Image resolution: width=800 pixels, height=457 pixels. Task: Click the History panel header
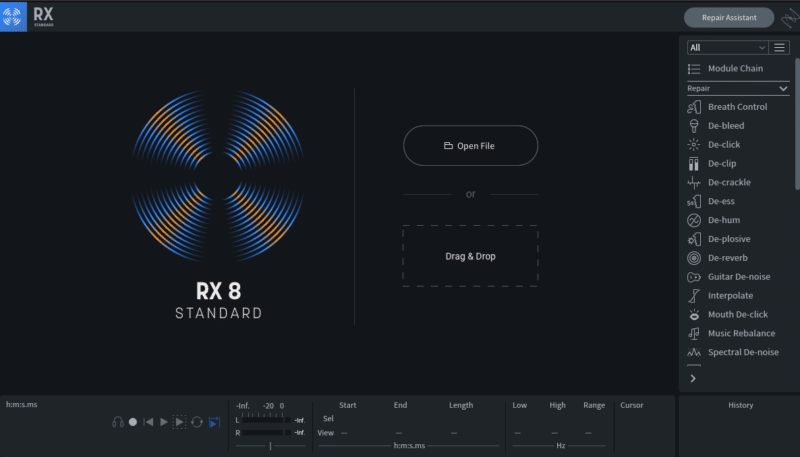point(740,405)
